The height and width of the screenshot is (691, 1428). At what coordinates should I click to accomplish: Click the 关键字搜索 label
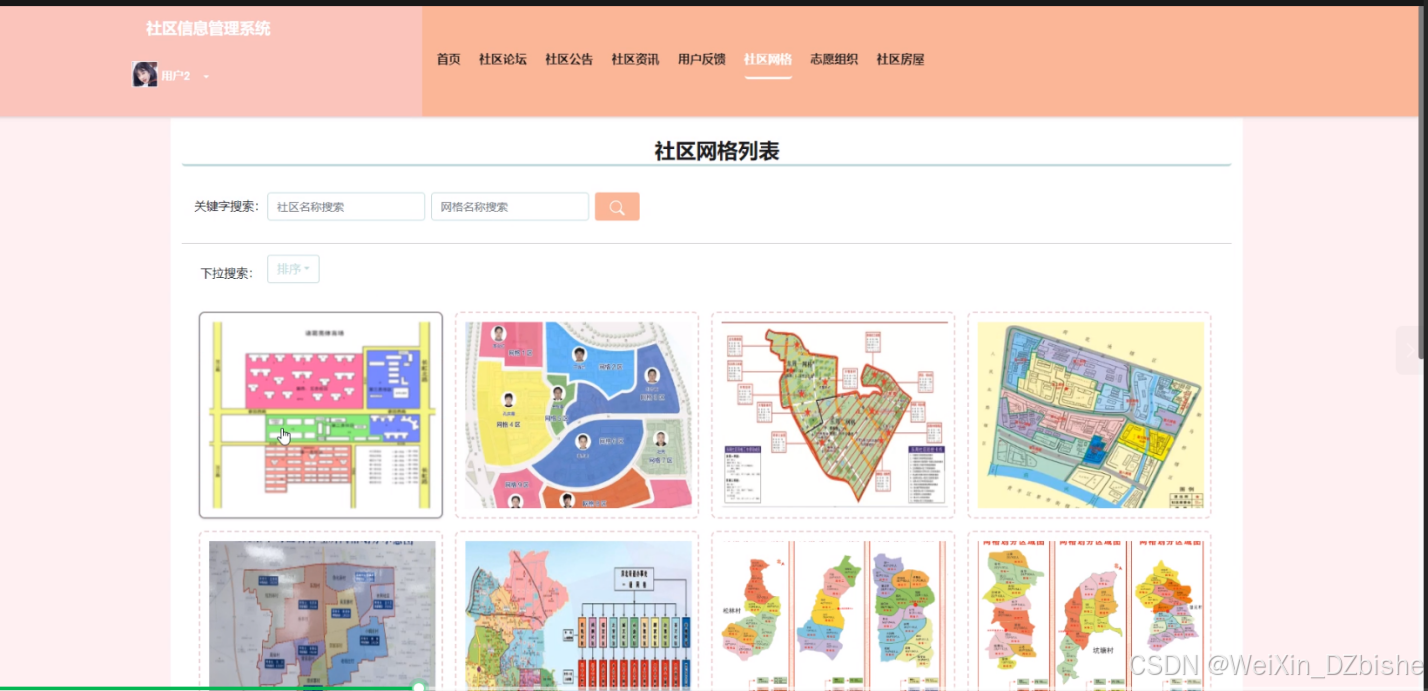(227, 207)
